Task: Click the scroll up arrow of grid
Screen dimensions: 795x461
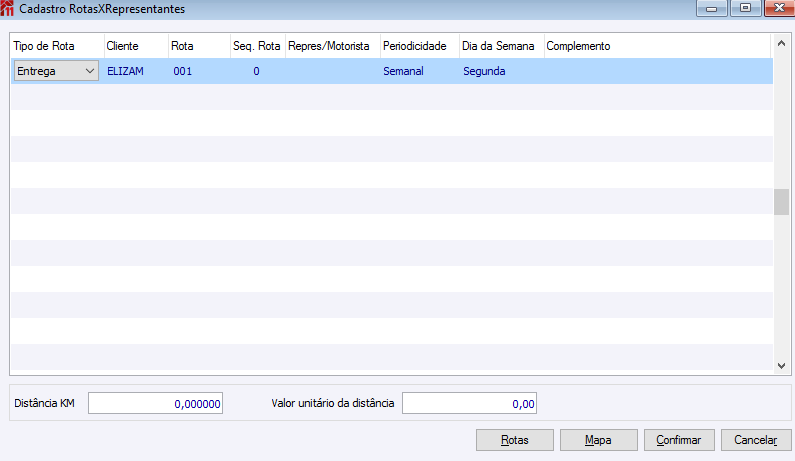Action: tap(781, 44)
